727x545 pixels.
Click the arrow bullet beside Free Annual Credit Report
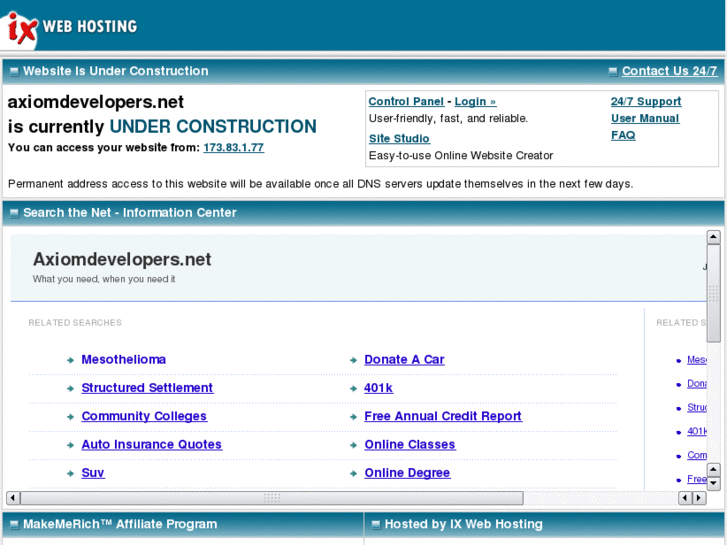[x=353, y=417]
